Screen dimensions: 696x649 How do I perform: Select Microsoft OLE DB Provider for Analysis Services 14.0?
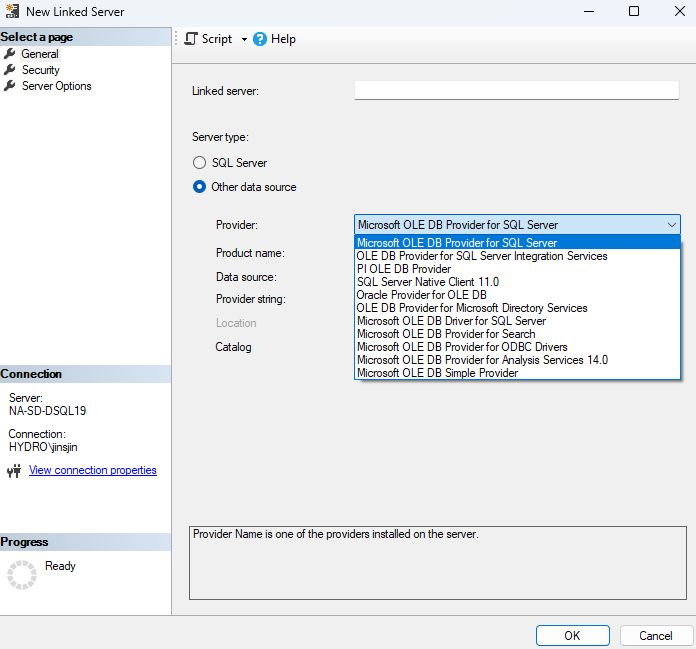coord(517,360)
